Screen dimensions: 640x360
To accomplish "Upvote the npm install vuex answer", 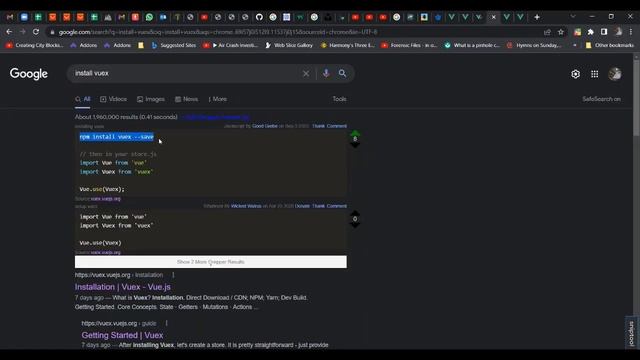I will pos(355,133).
